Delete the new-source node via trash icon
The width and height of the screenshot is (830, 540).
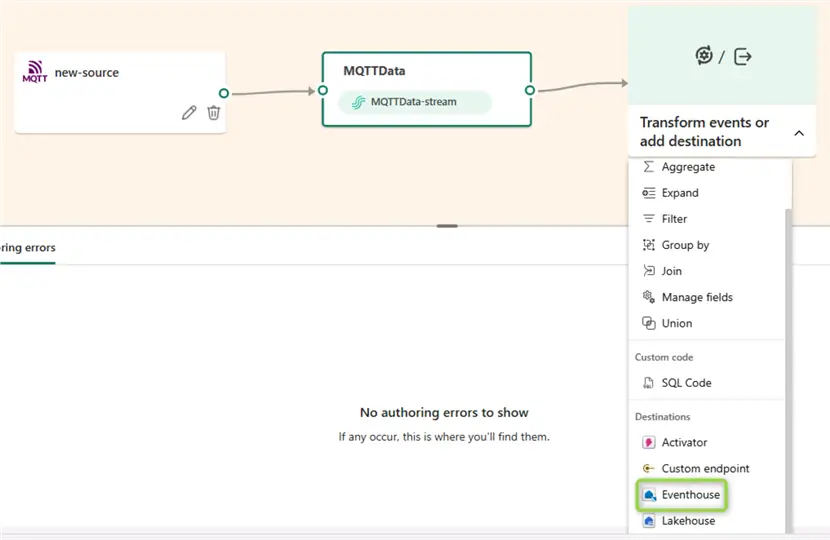click(x=213, y=112)
